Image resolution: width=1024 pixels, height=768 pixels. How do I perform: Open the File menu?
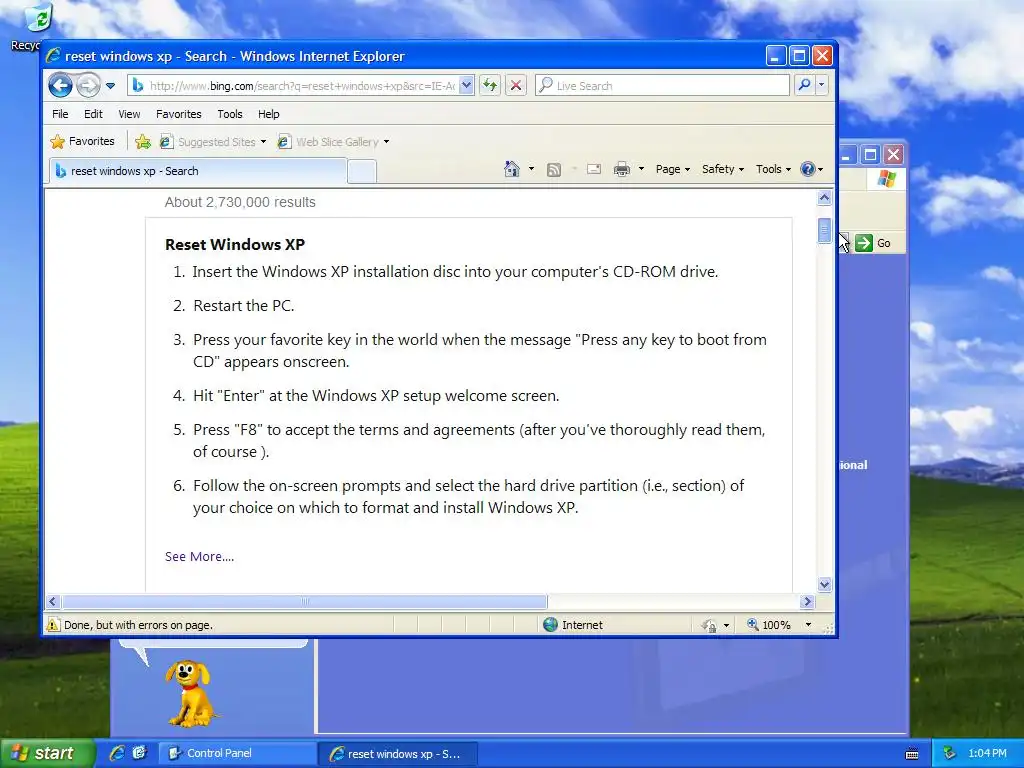coord(60,114)
